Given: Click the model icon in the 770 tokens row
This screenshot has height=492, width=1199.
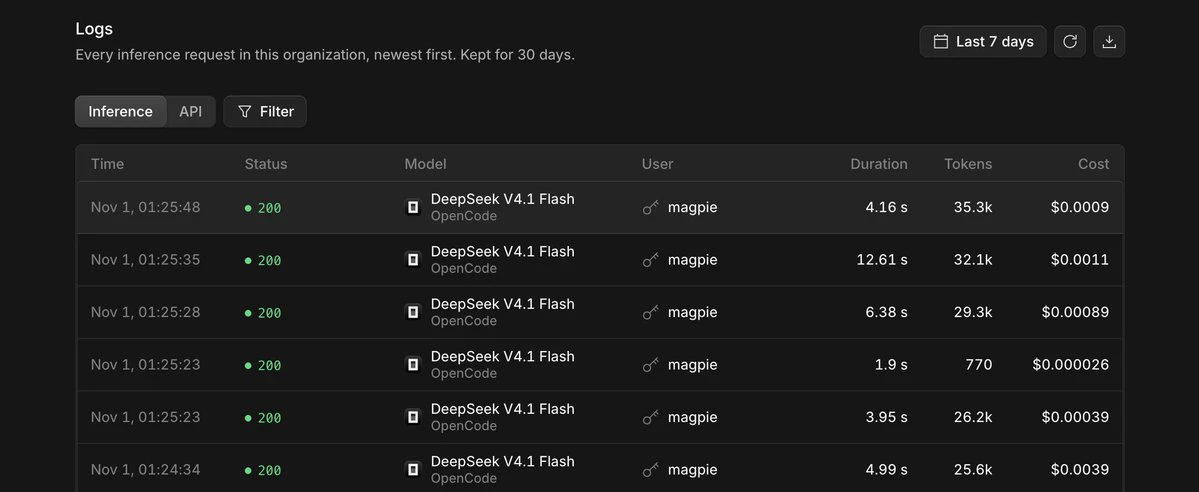Looking at the screenshot, I should [x=413, y=365].
